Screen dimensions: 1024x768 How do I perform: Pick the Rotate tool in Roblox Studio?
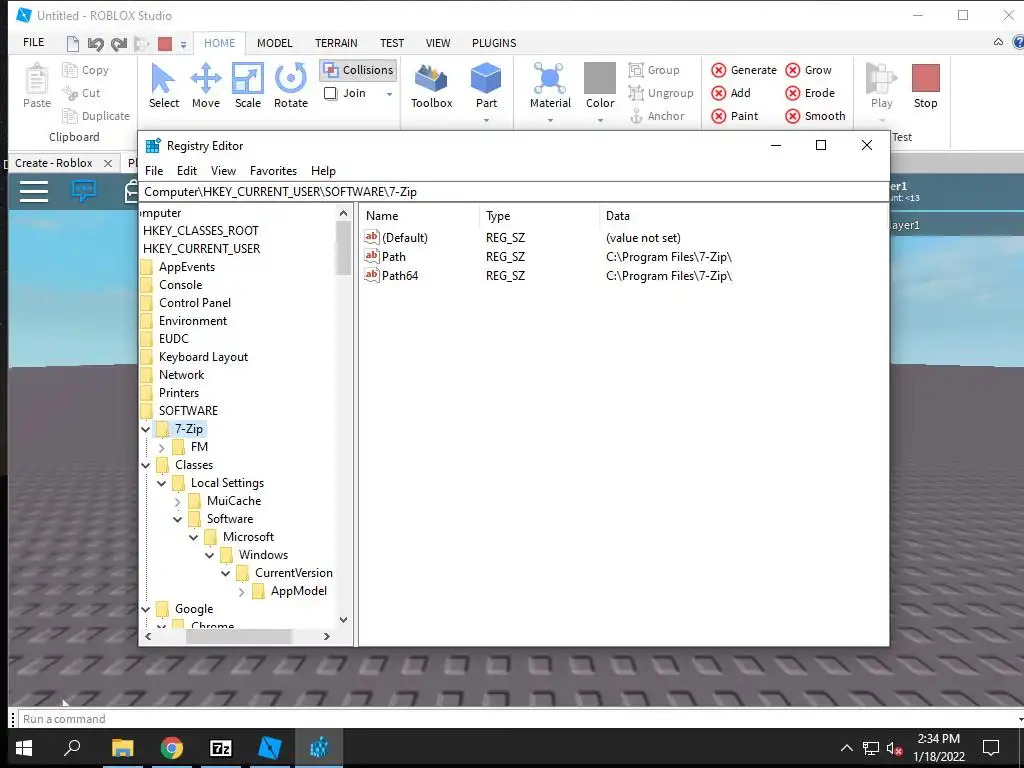click(291, 86)
